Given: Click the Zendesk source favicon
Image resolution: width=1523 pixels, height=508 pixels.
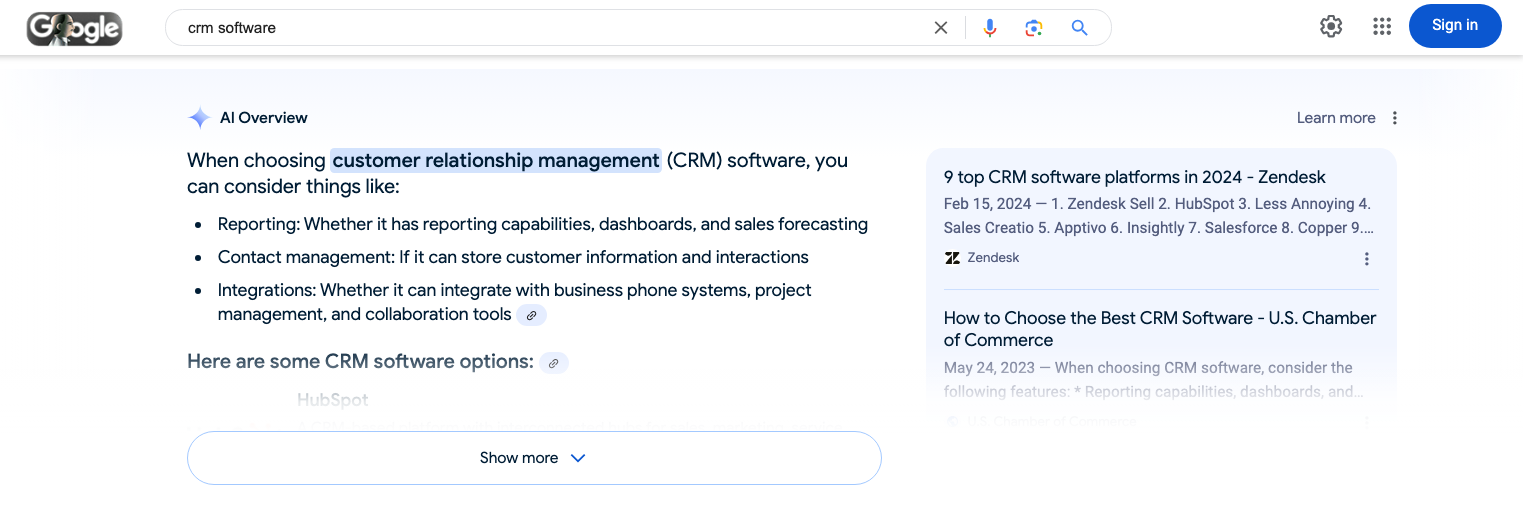Looking at the screenshot, I should tap(952, 258).
